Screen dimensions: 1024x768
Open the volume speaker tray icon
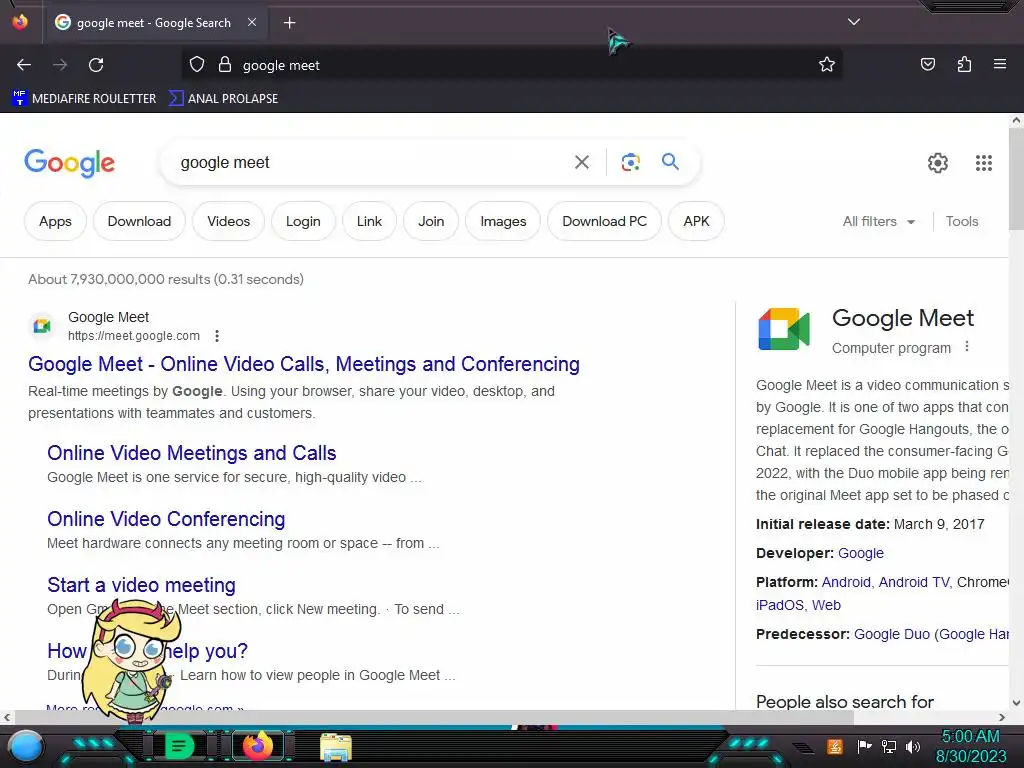click(912, 746)
